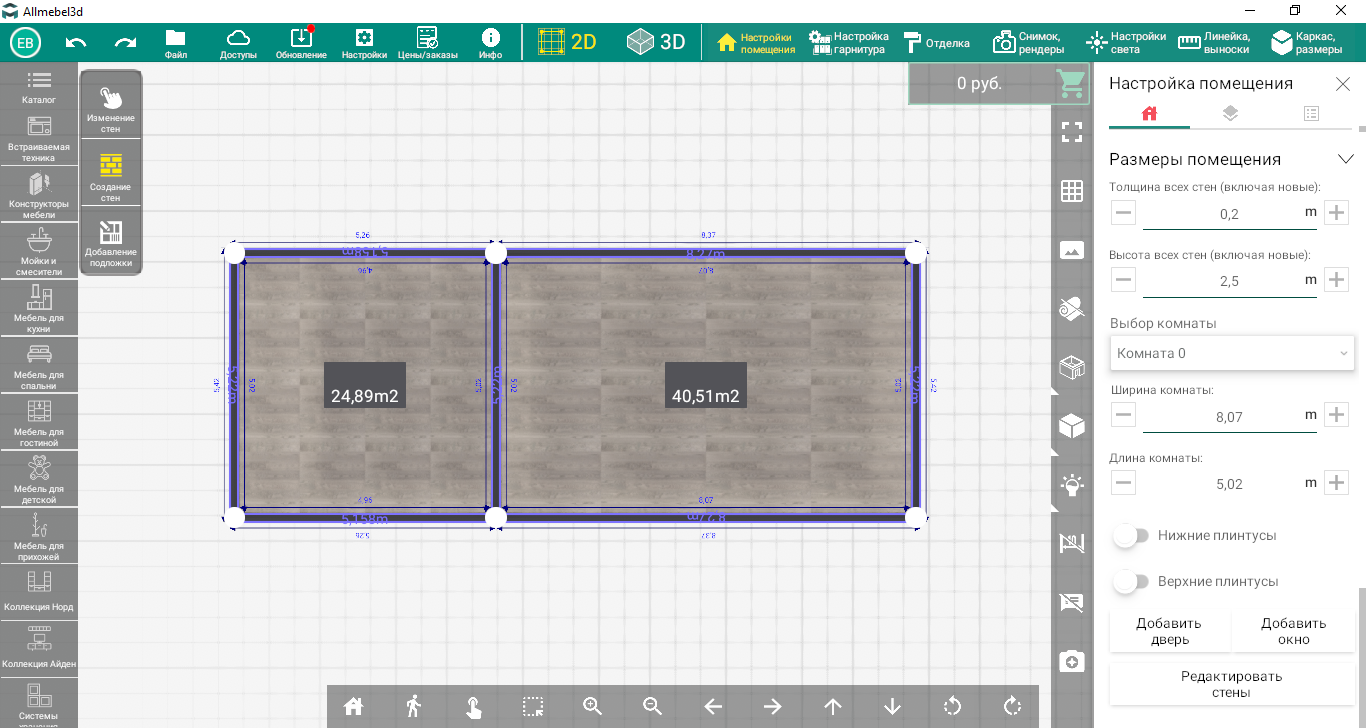Open Доступы cloud access
The height and width of the screenshot is (728, 1366).
point(238,43)
